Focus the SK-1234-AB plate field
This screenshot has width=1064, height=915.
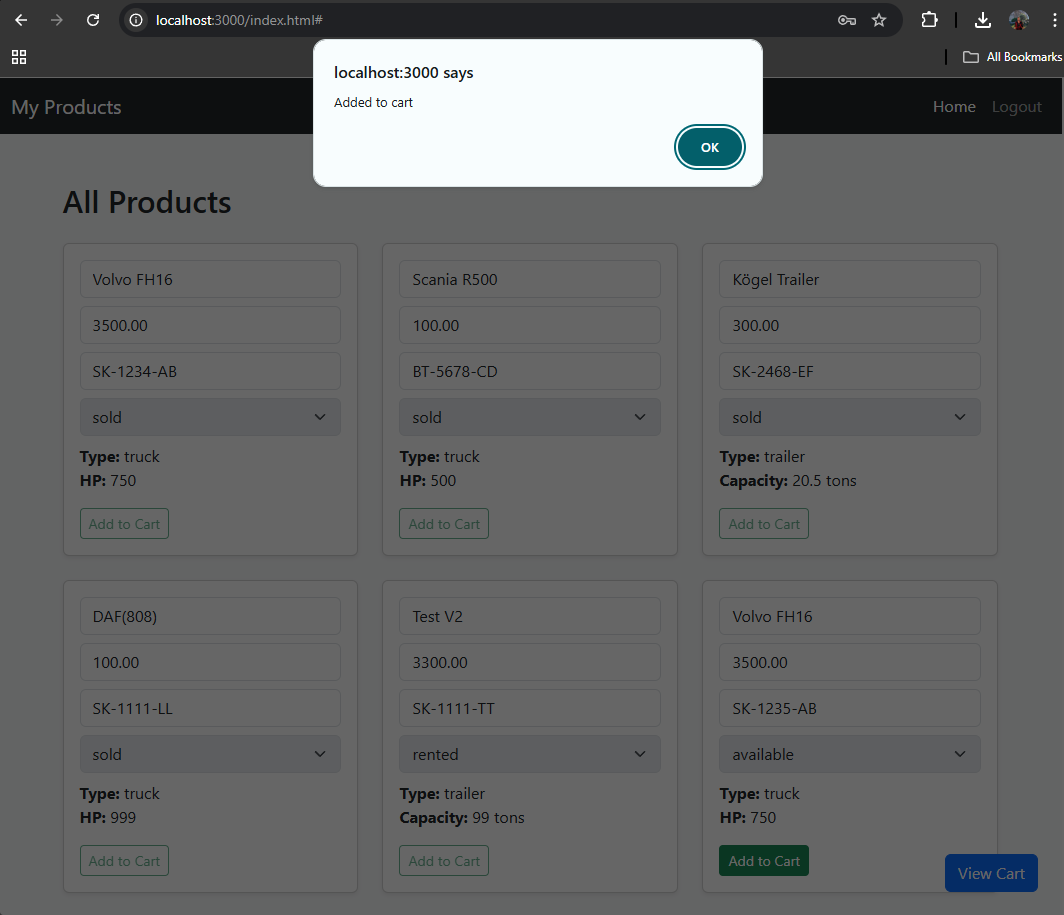click(210, 371)
